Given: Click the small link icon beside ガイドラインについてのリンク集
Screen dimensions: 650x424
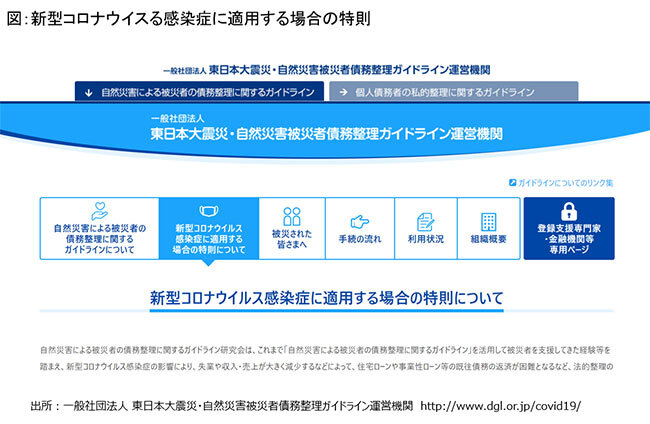Looking at the screenshot, I should [511, 183].
